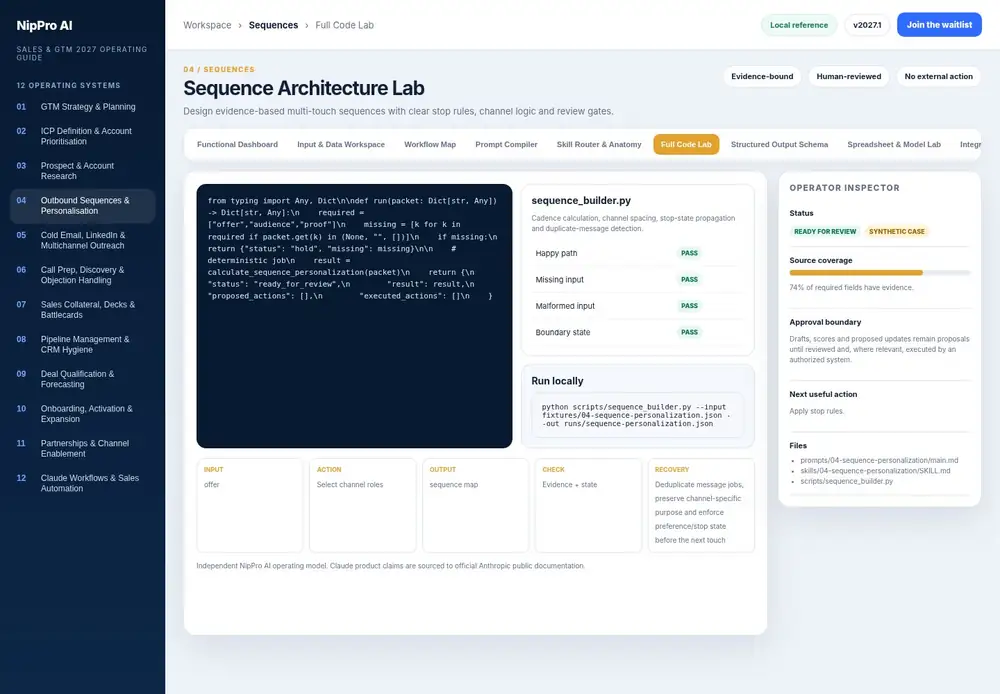Click the INPUT offer card
Screen dimensions: 1000x694
tap(250, 505)
